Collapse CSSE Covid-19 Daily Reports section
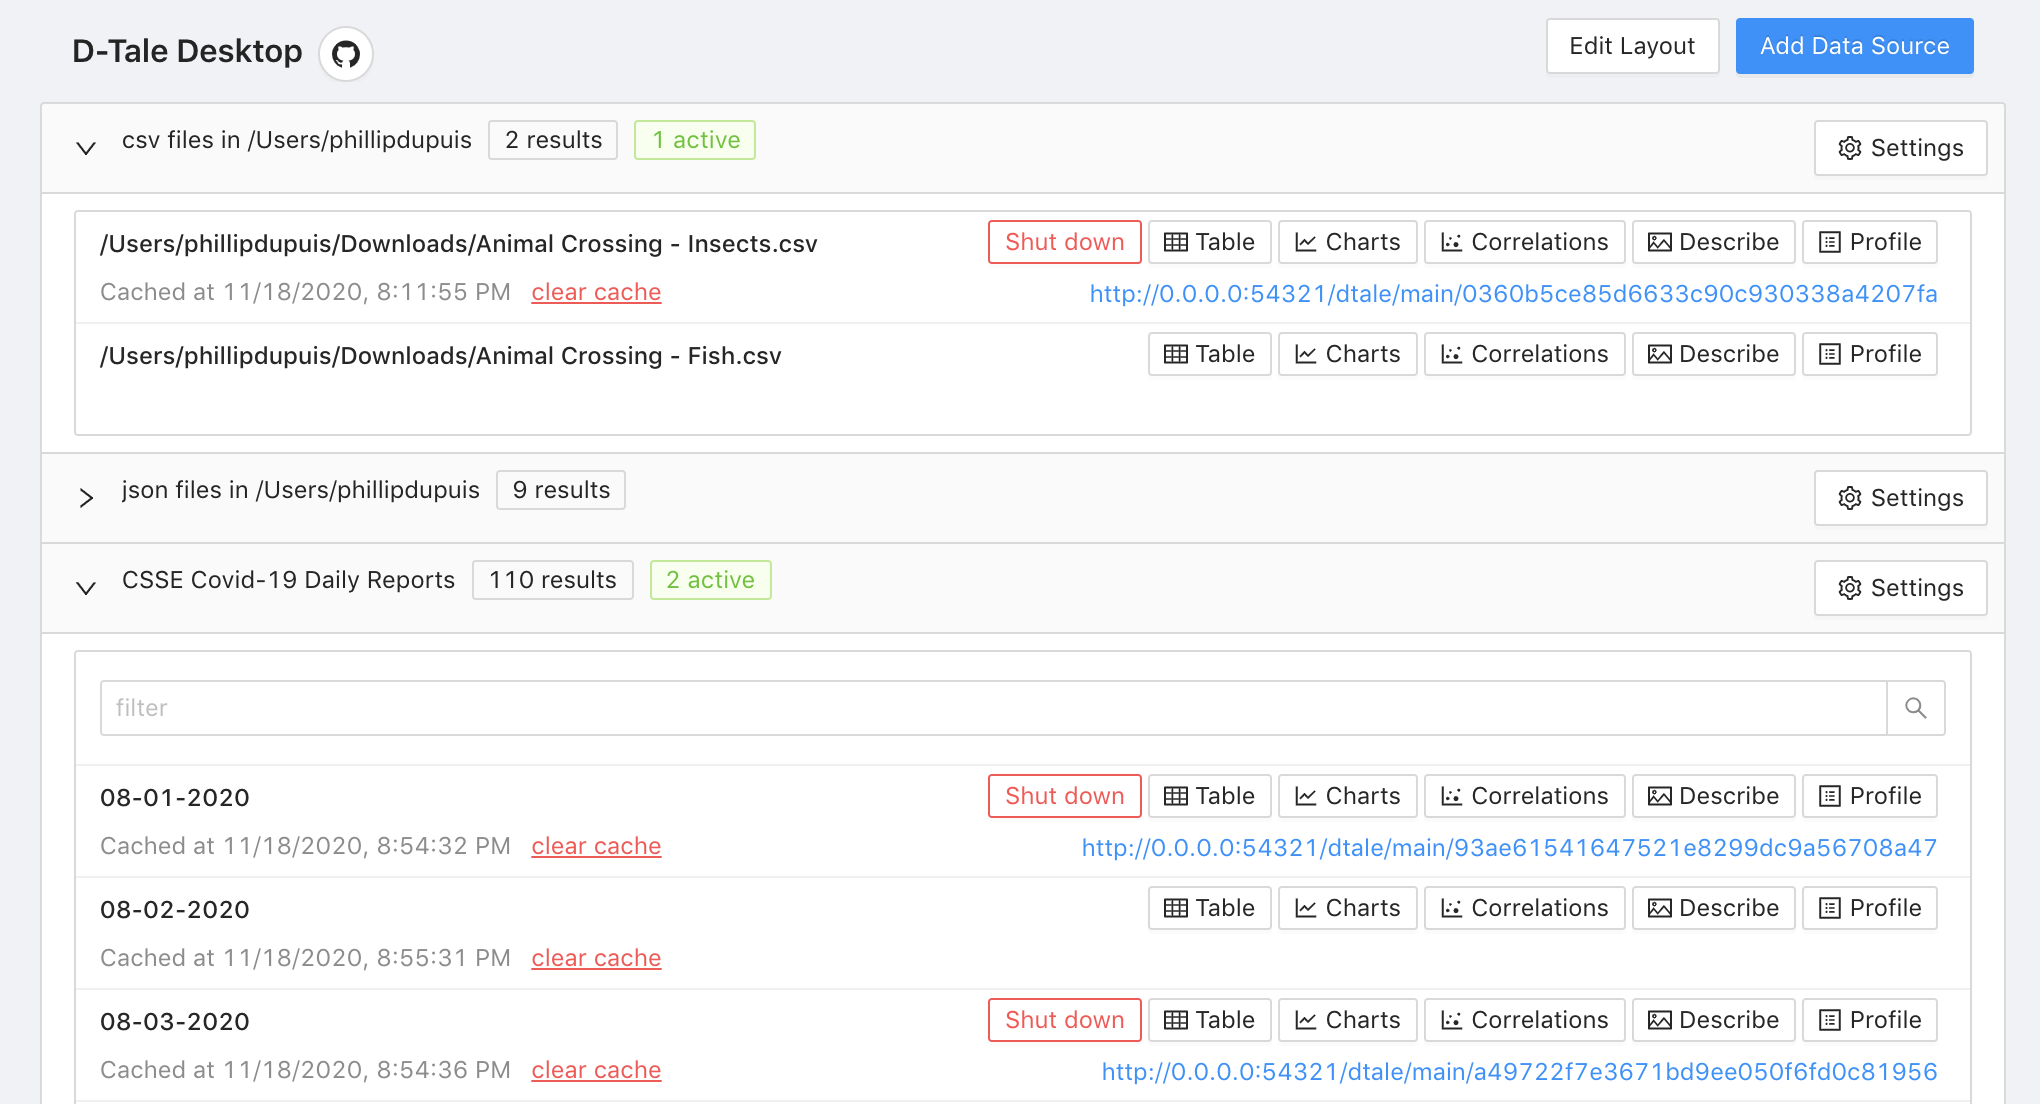Viewport: 2040px width, 1104px height. pos(86,588)
